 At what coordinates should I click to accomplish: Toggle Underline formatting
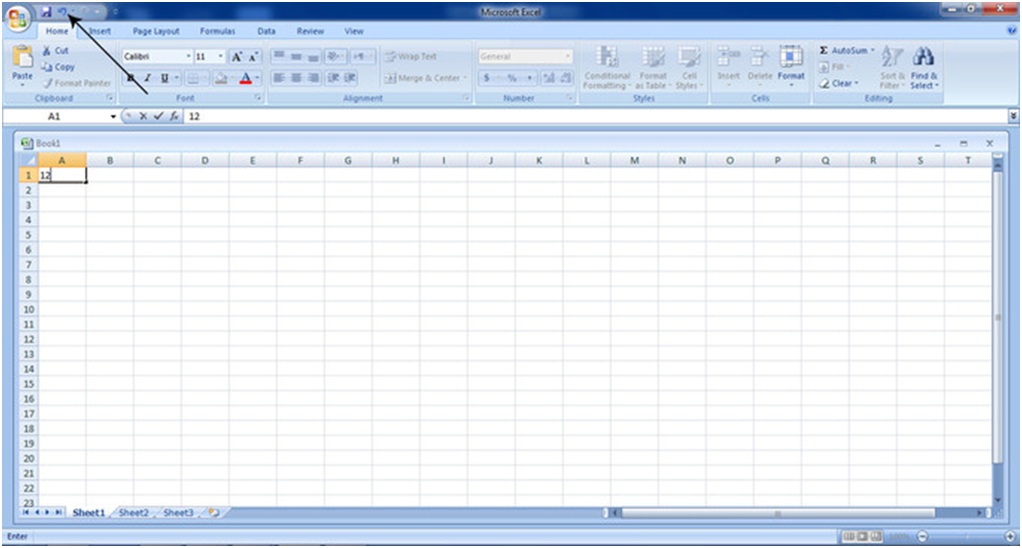pos(163,78)
